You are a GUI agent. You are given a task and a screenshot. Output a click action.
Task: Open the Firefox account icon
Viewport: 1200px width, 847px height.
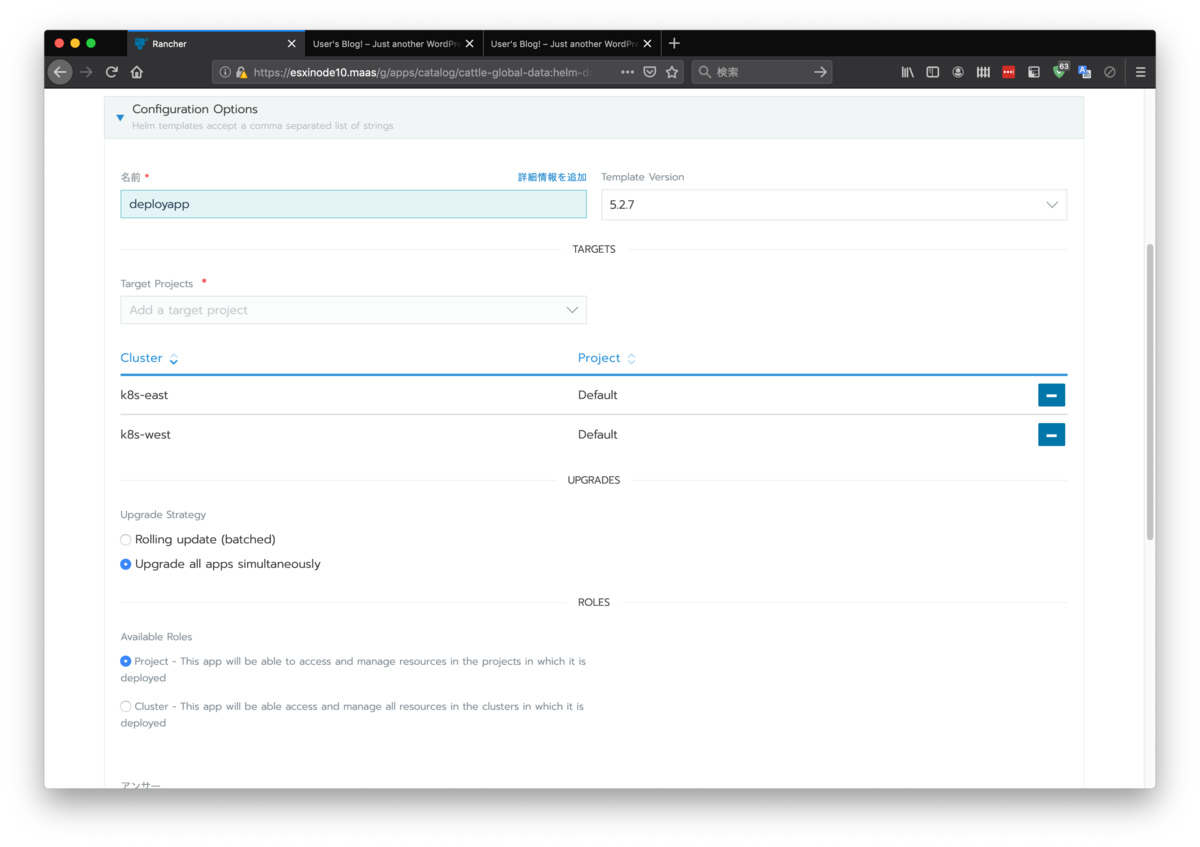click(x=958, y=72)
